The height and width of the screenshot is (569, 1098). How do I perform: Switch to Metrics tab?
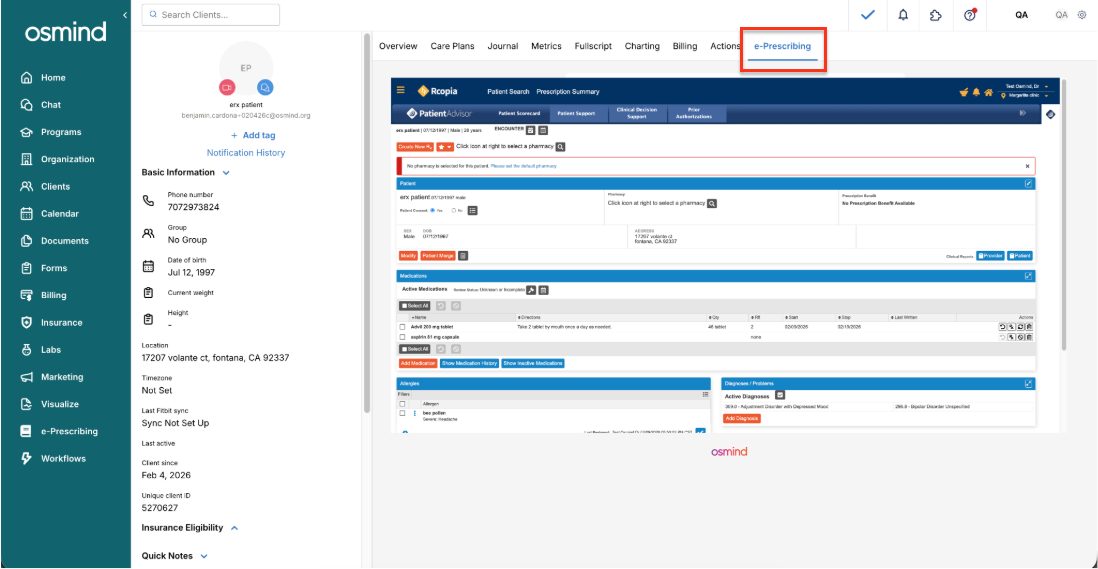click(x=546, y=46)
